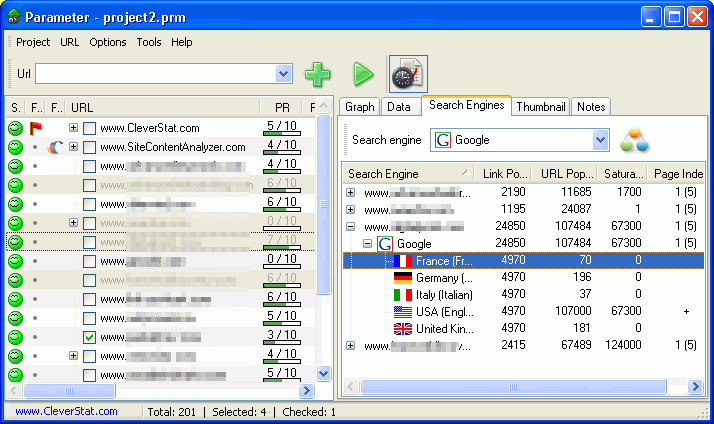Screen dimensions: 714x424
Task: Open the Options menu
Action: click(x=107, y=42)
